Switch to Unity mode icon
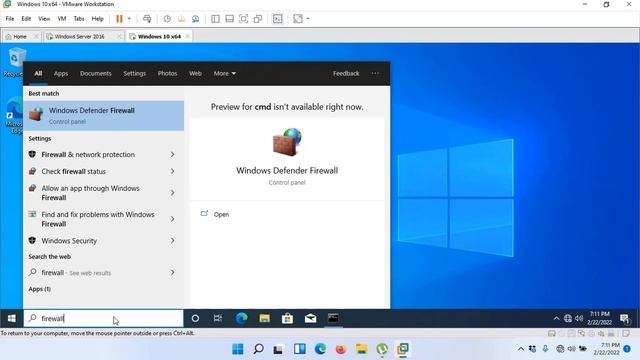 [258, 19]
